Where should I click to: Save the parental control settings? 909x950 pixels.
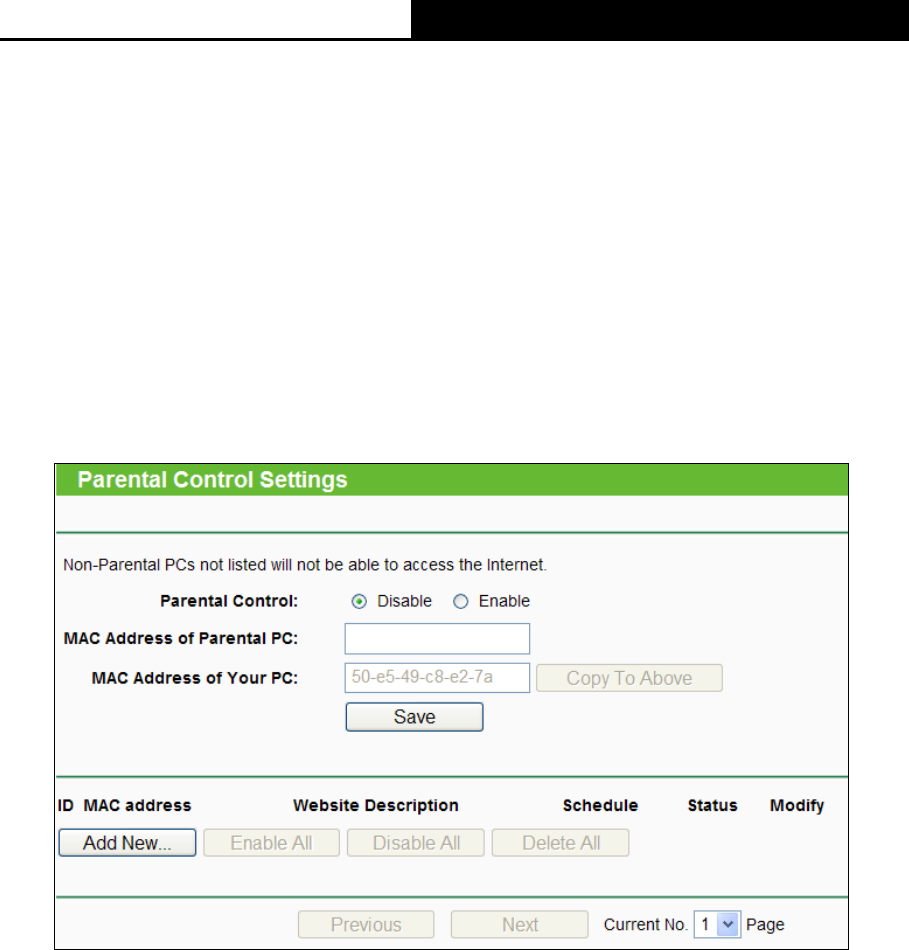tap(415, 717)
